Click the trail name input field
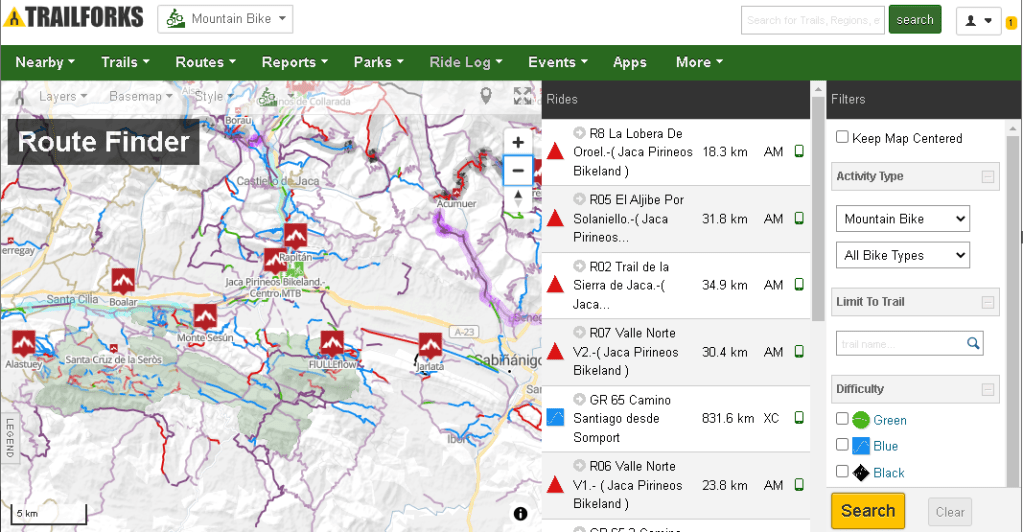 click(x=902, y=343)
